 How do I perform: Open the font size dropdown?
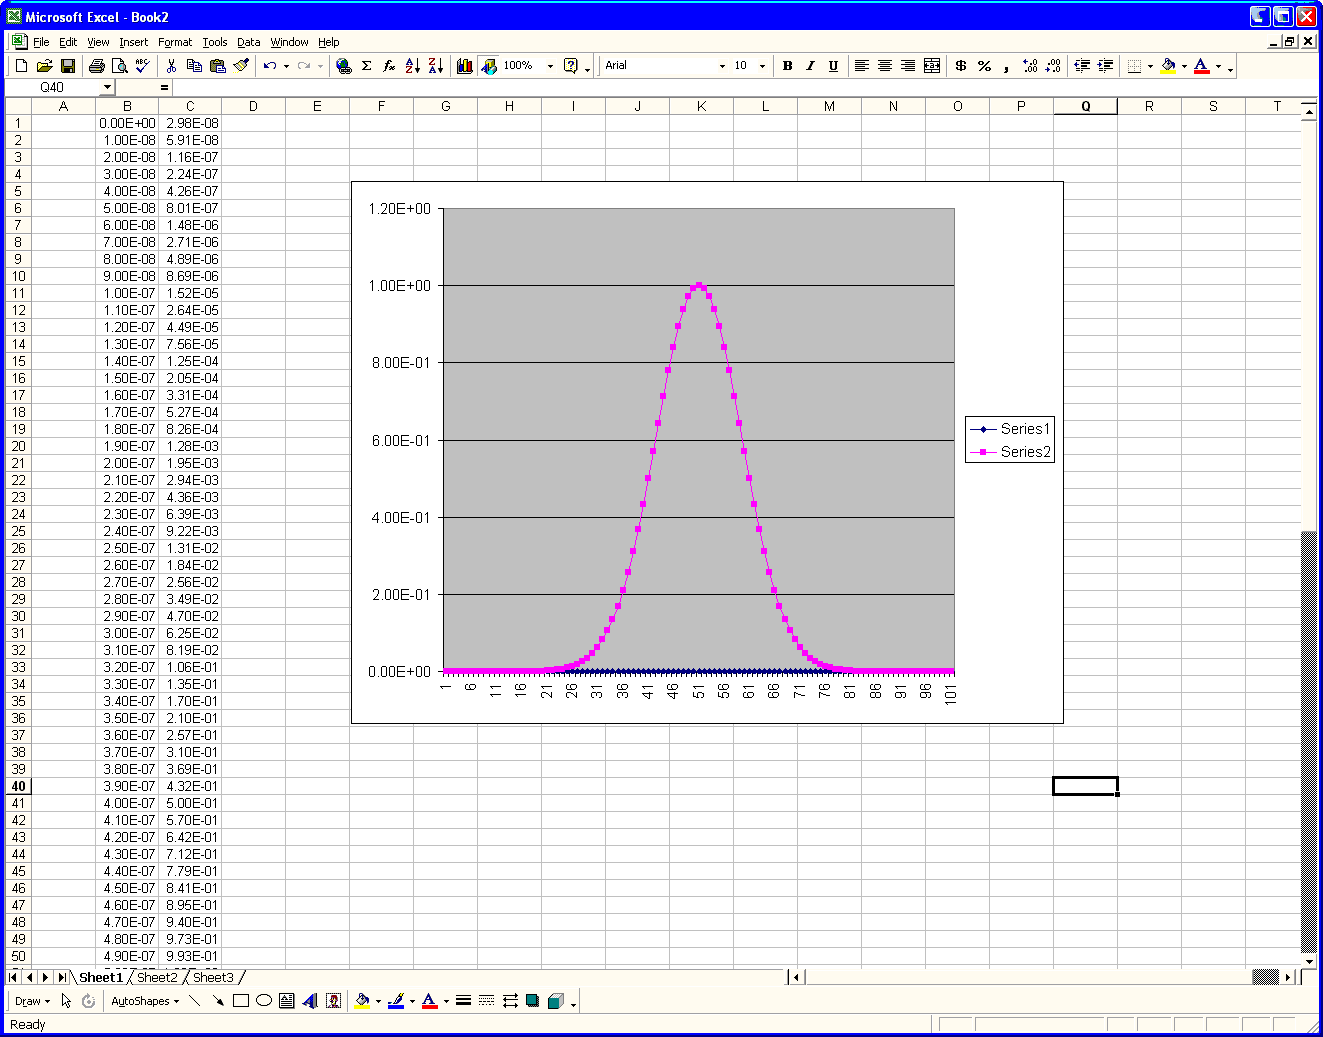click(762, 66)
